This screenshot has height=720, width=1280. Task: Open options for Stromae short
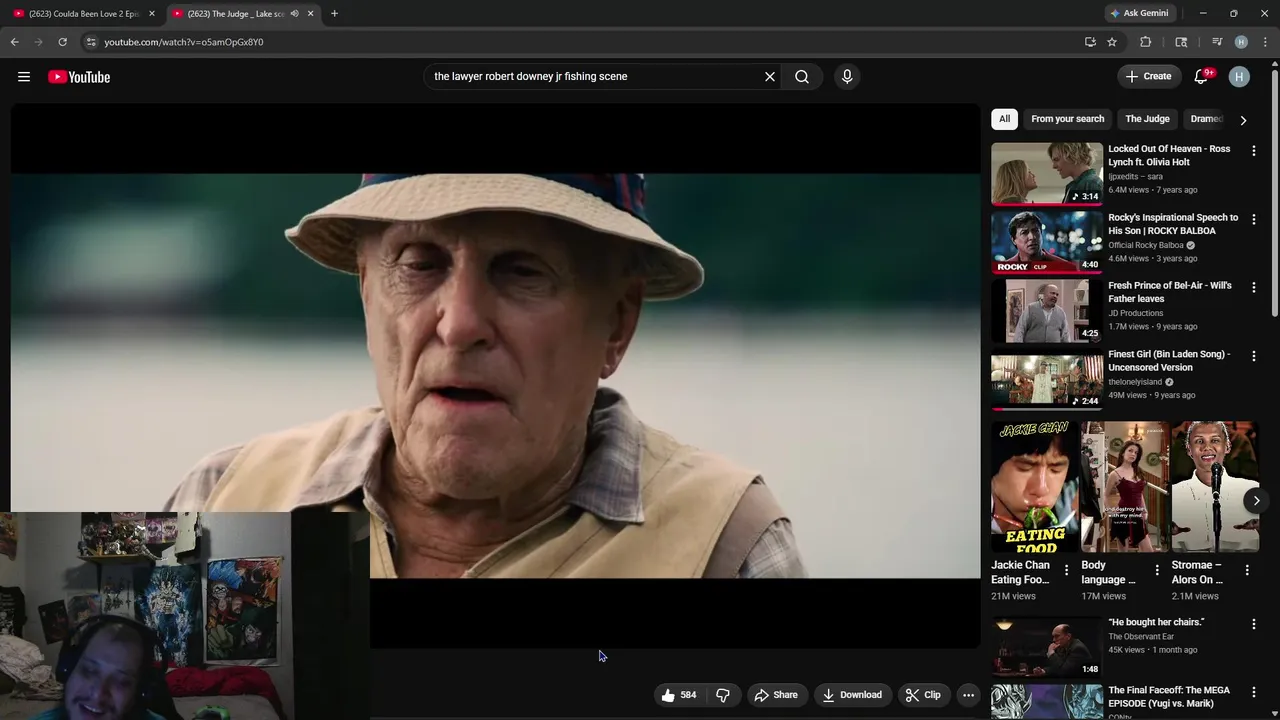[x=1247, y=571]
